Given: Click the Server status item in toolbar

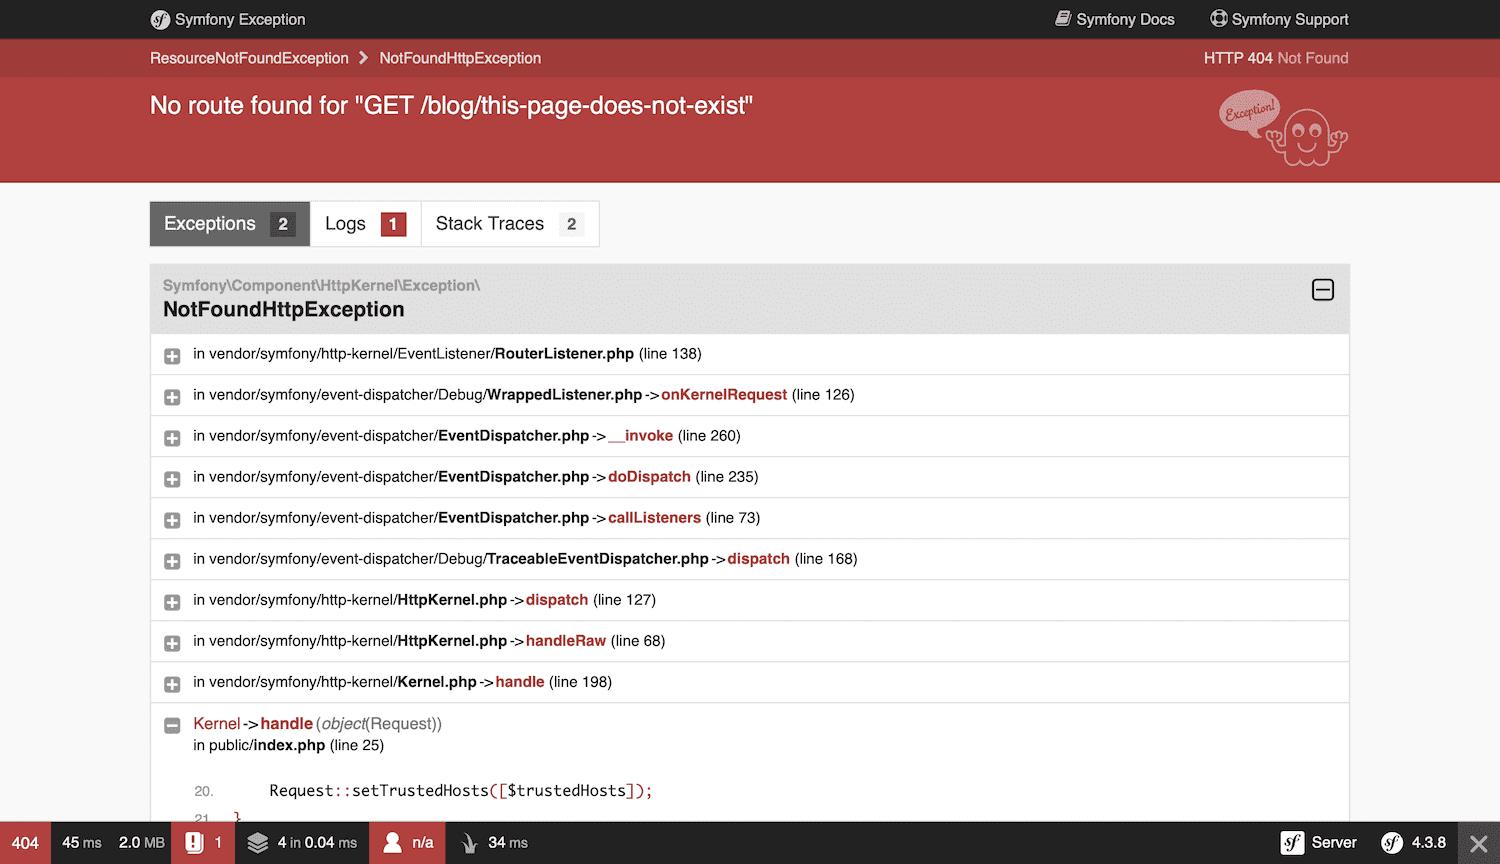Looking at the screenshot, I should (1319, 843).
